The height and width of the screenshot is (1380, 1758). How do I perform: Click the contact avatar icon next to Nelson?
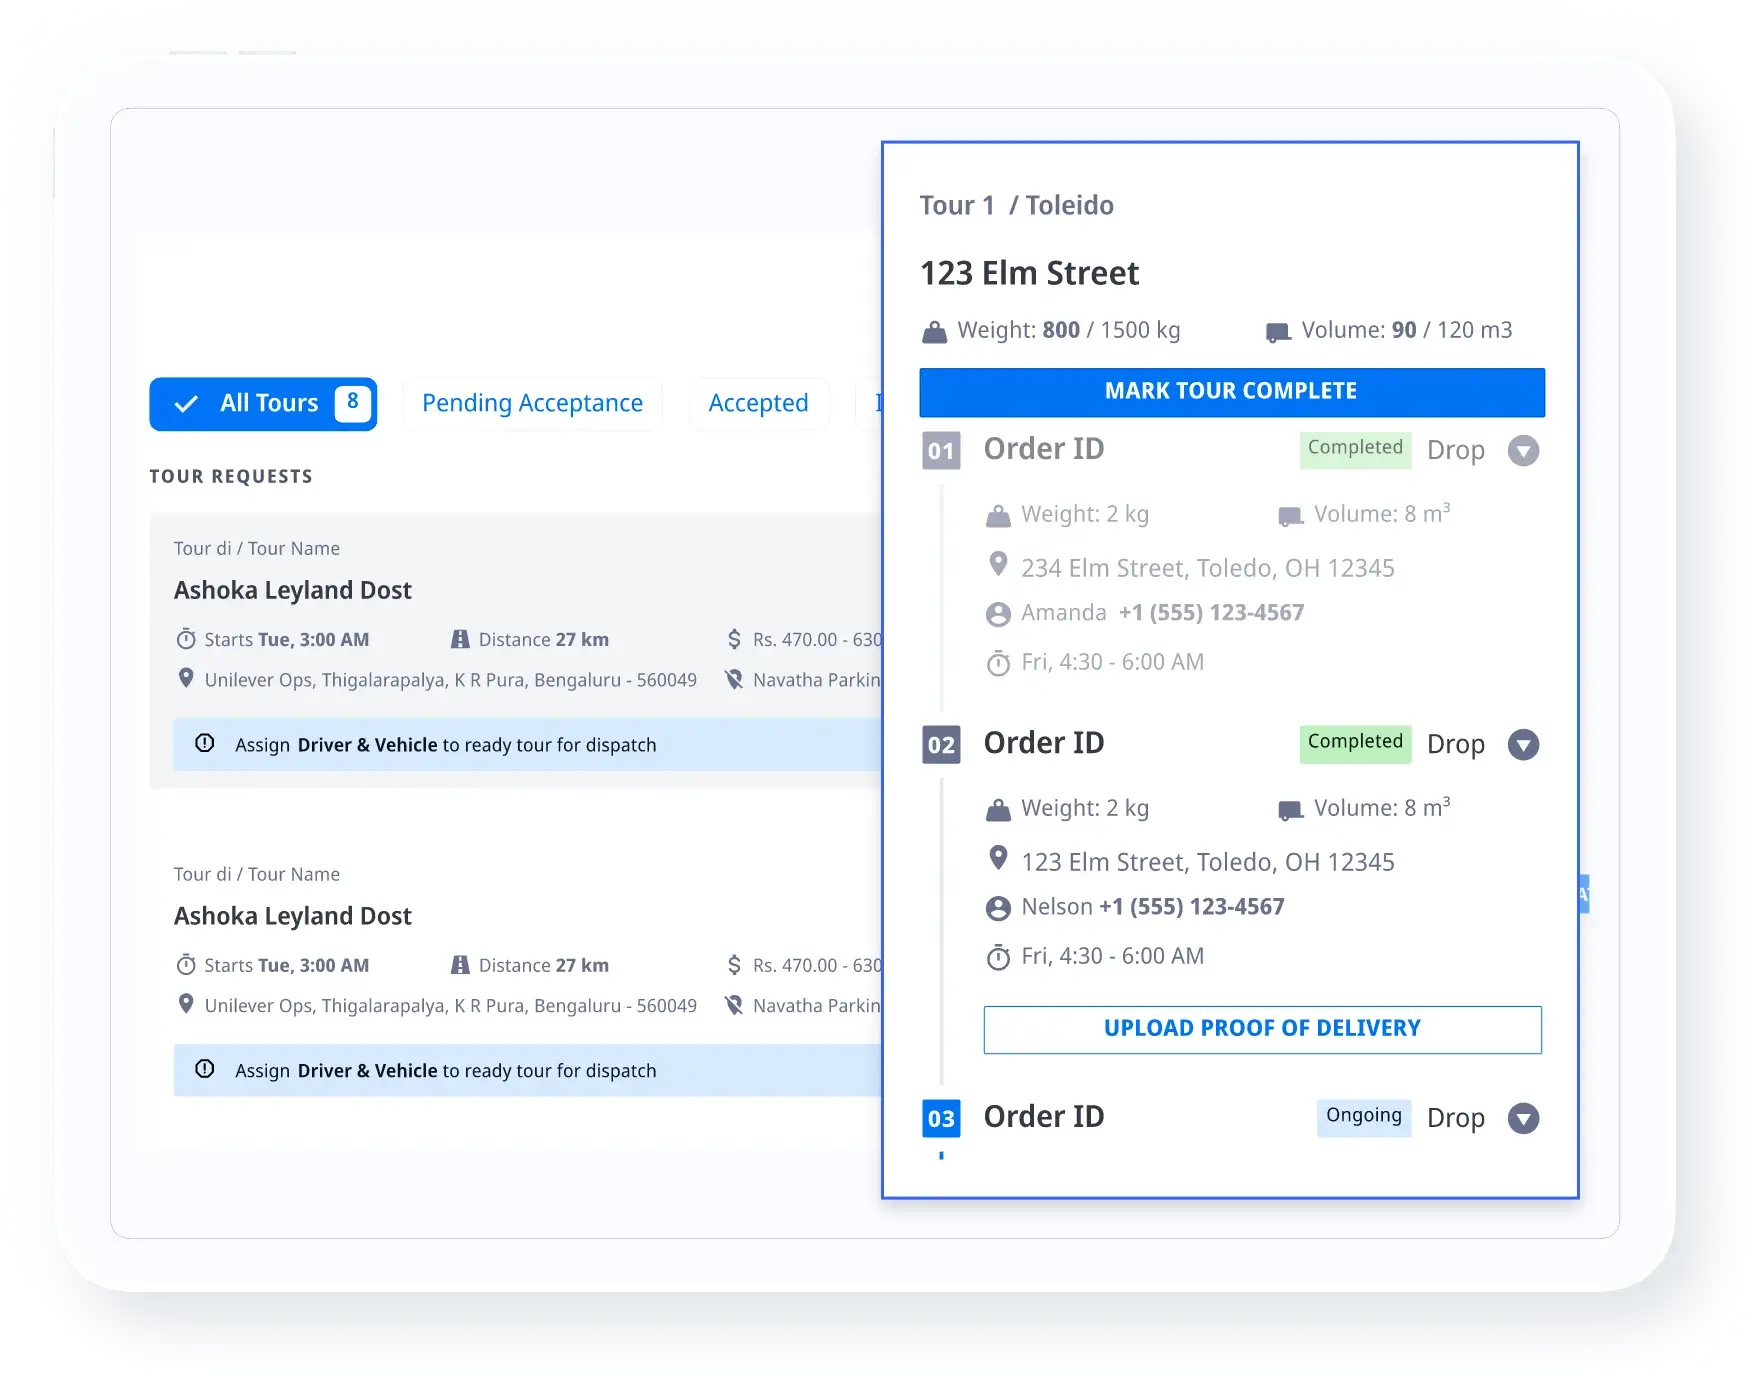[997, 908]
